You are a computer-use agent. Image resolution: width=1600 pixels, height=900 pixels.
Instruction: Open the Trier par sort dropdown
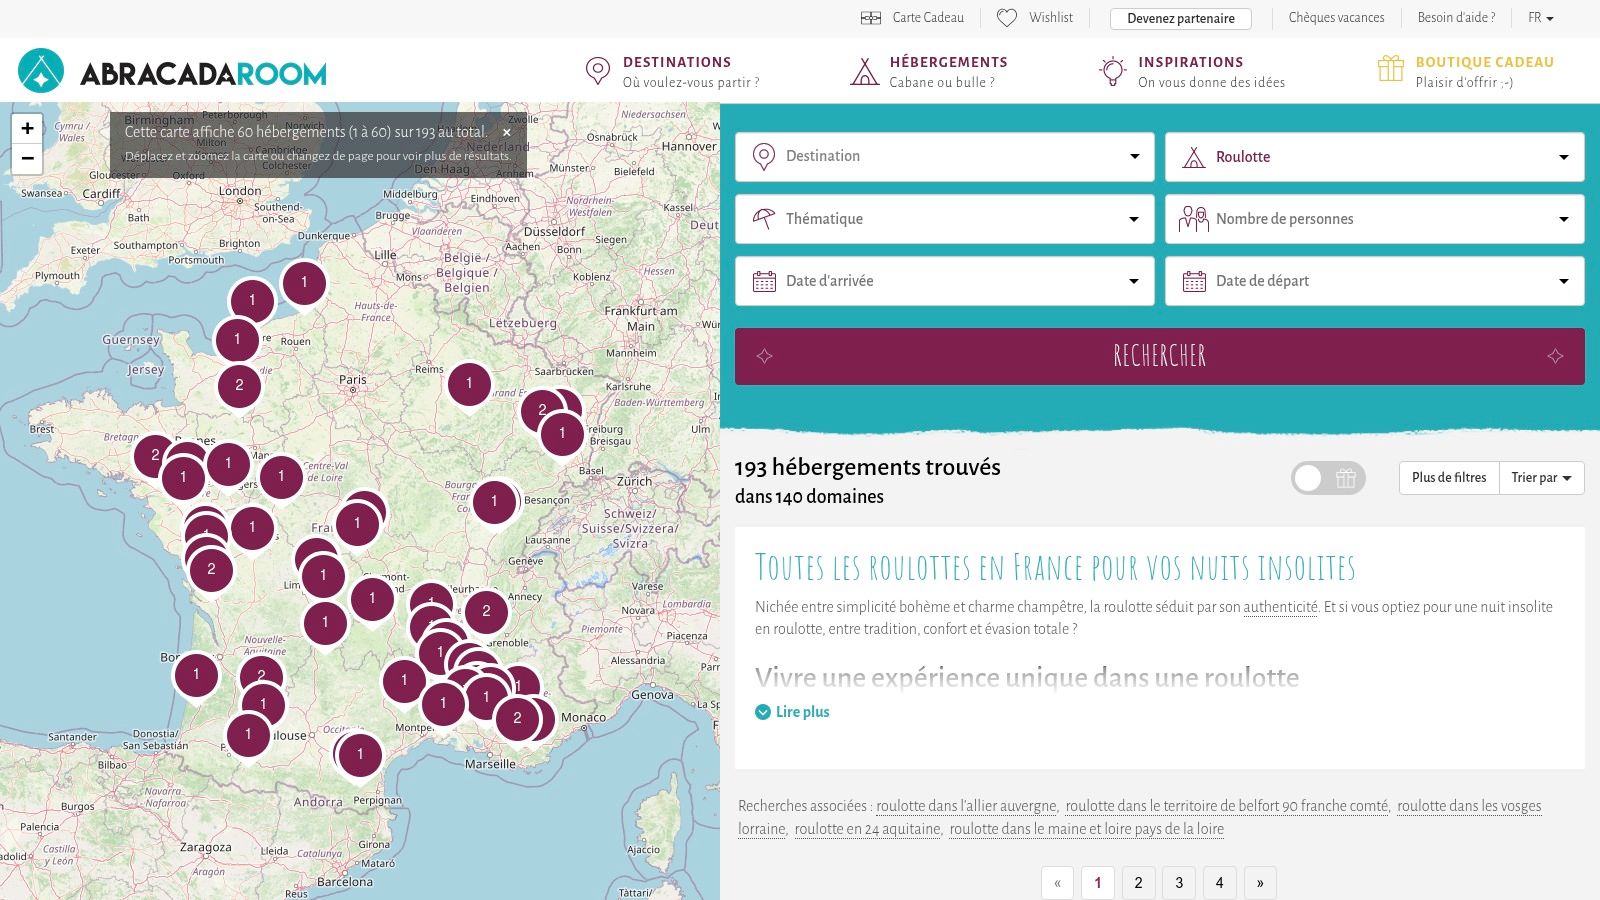point(1541,478)
